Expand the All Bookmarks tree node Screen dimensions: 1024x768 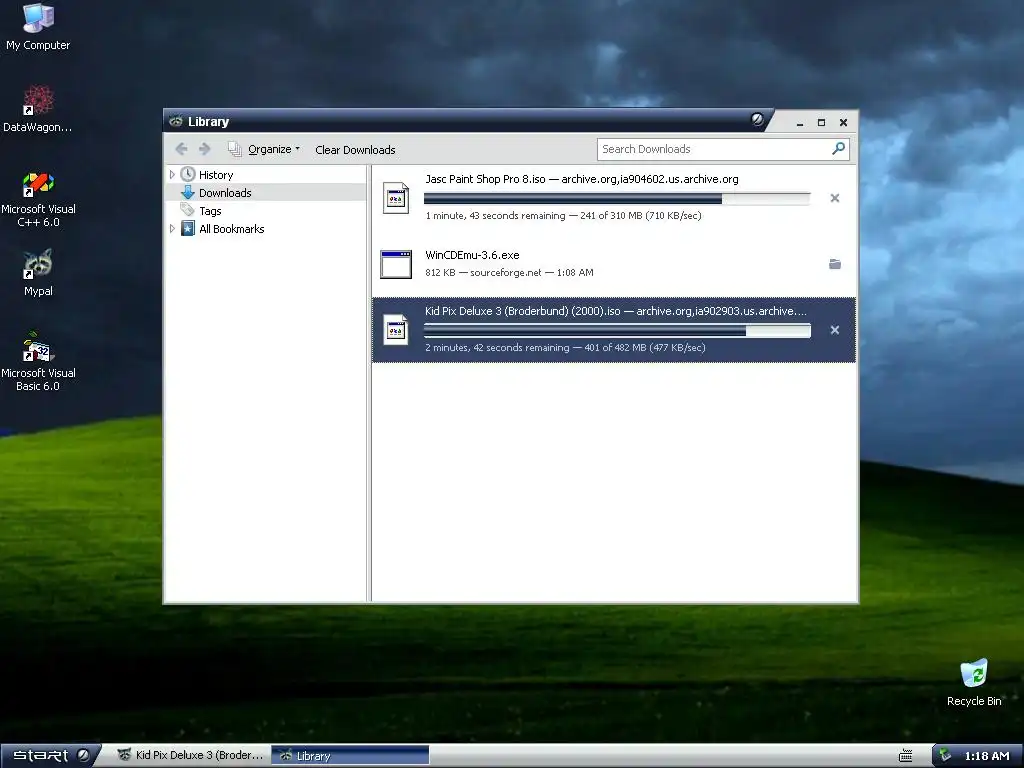(x=172, y=229)
